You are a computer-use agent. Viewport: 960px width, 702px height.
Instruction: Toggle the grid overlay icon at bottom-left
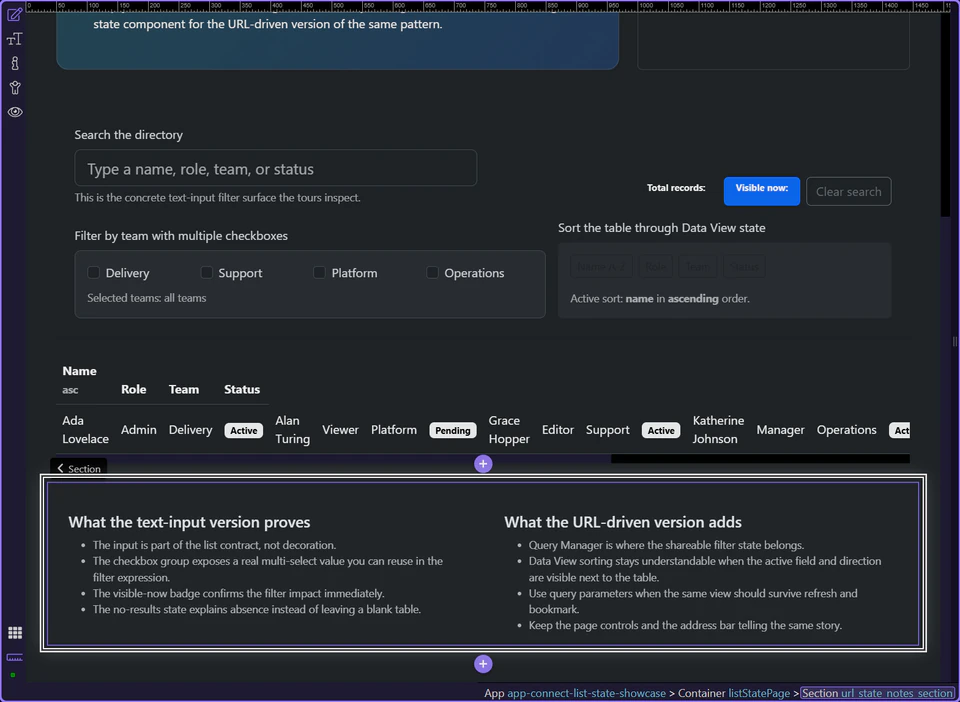(15, 633)
